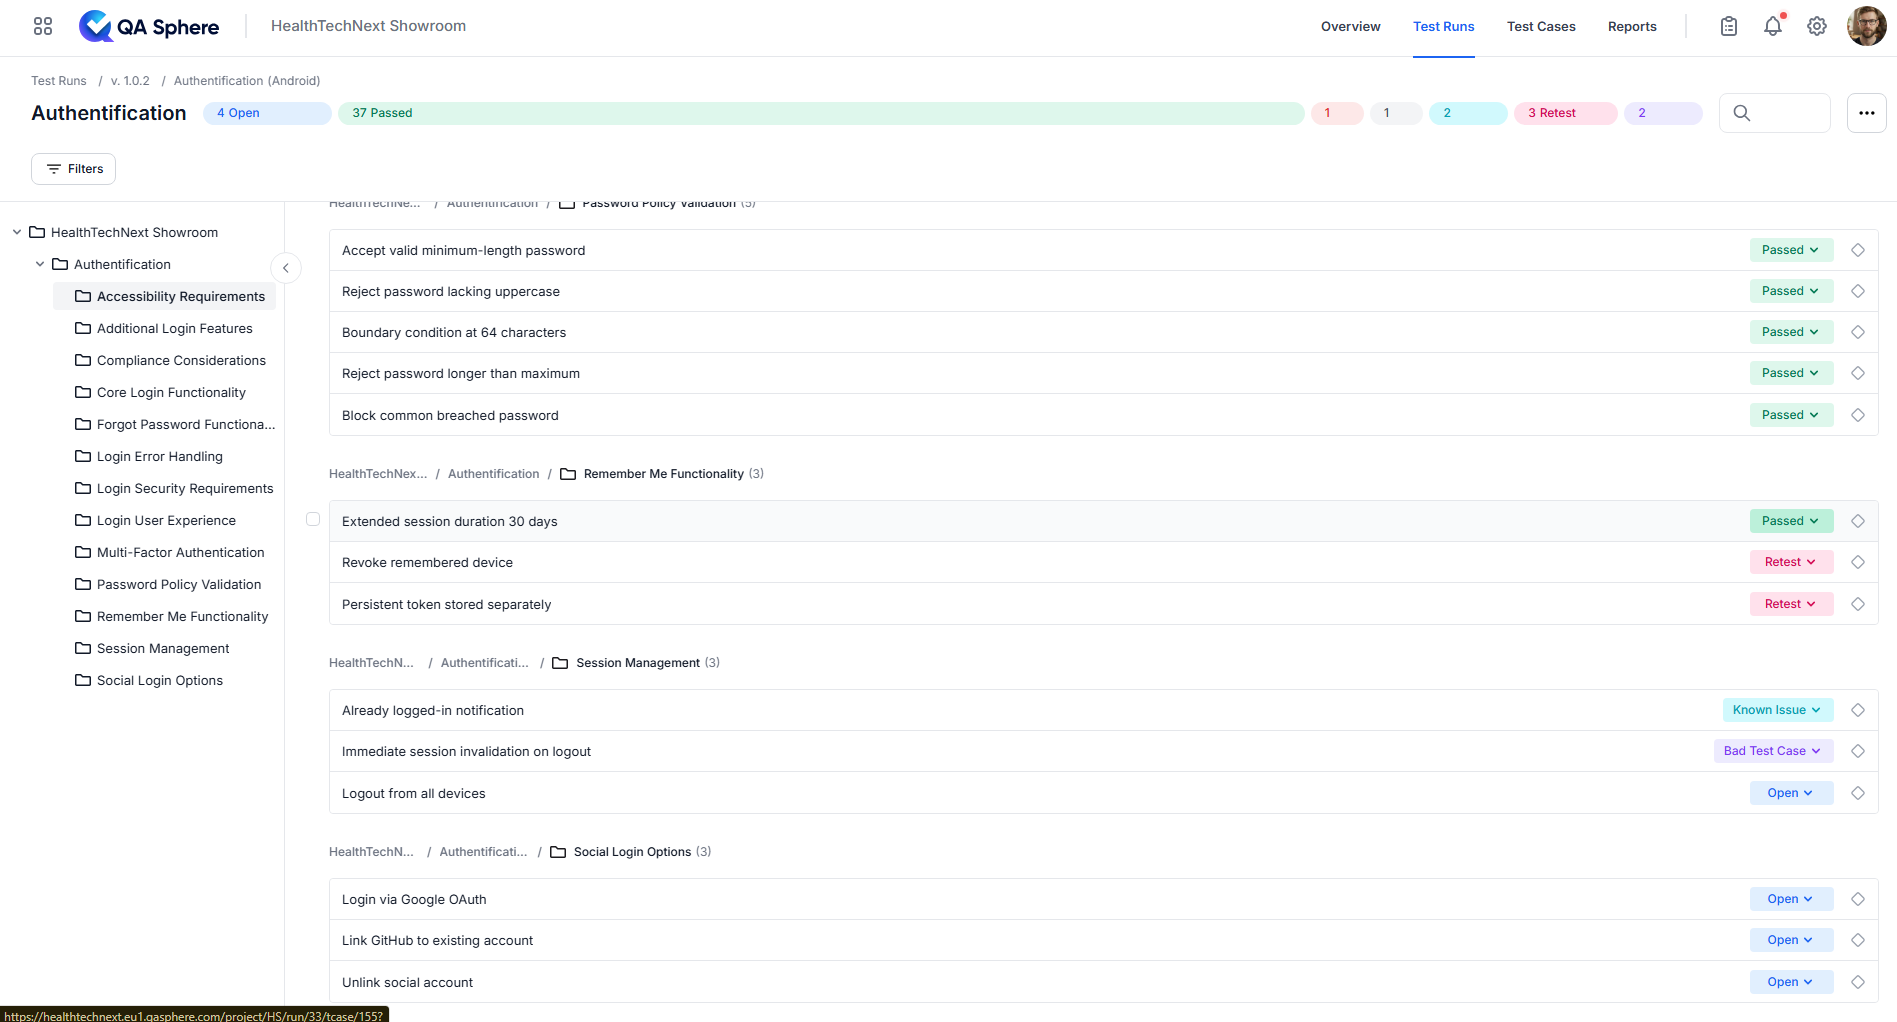Open the Social Login Options folder
This screenshot has height=1022, width=1897.
[x=149, y=680]
